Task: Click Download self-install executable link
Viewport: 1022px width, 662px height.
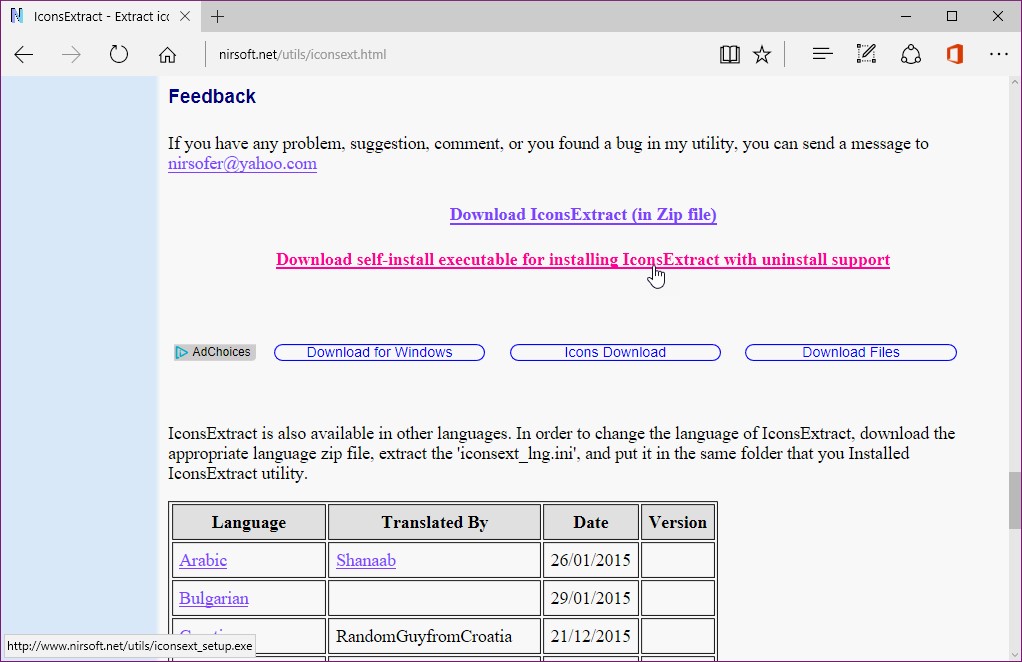Action: [x=583, y=260]
